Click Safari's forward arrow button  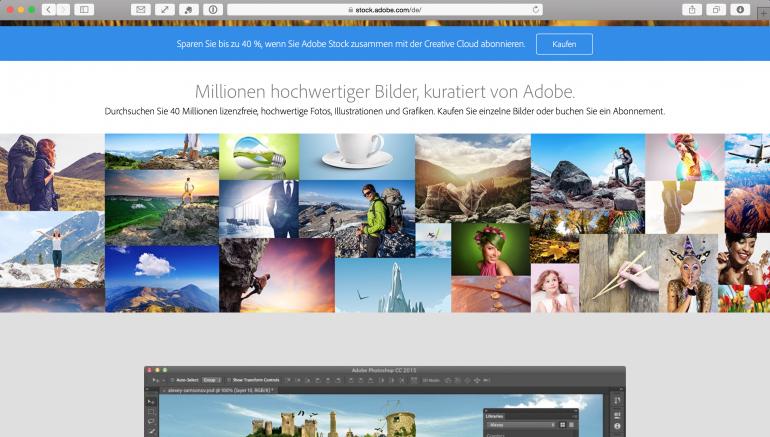(63, 9)
